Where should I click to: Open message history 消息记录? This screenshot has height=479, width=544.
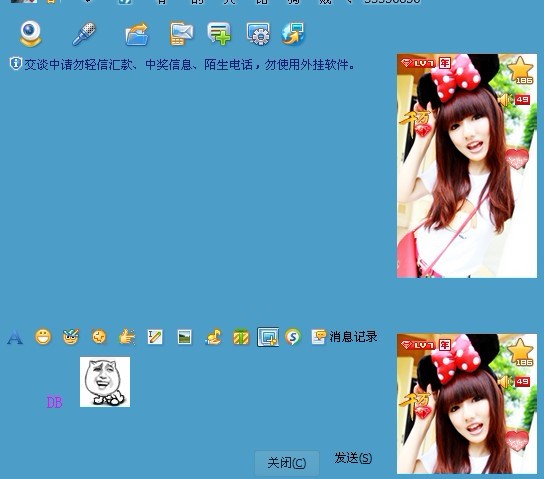344,337
